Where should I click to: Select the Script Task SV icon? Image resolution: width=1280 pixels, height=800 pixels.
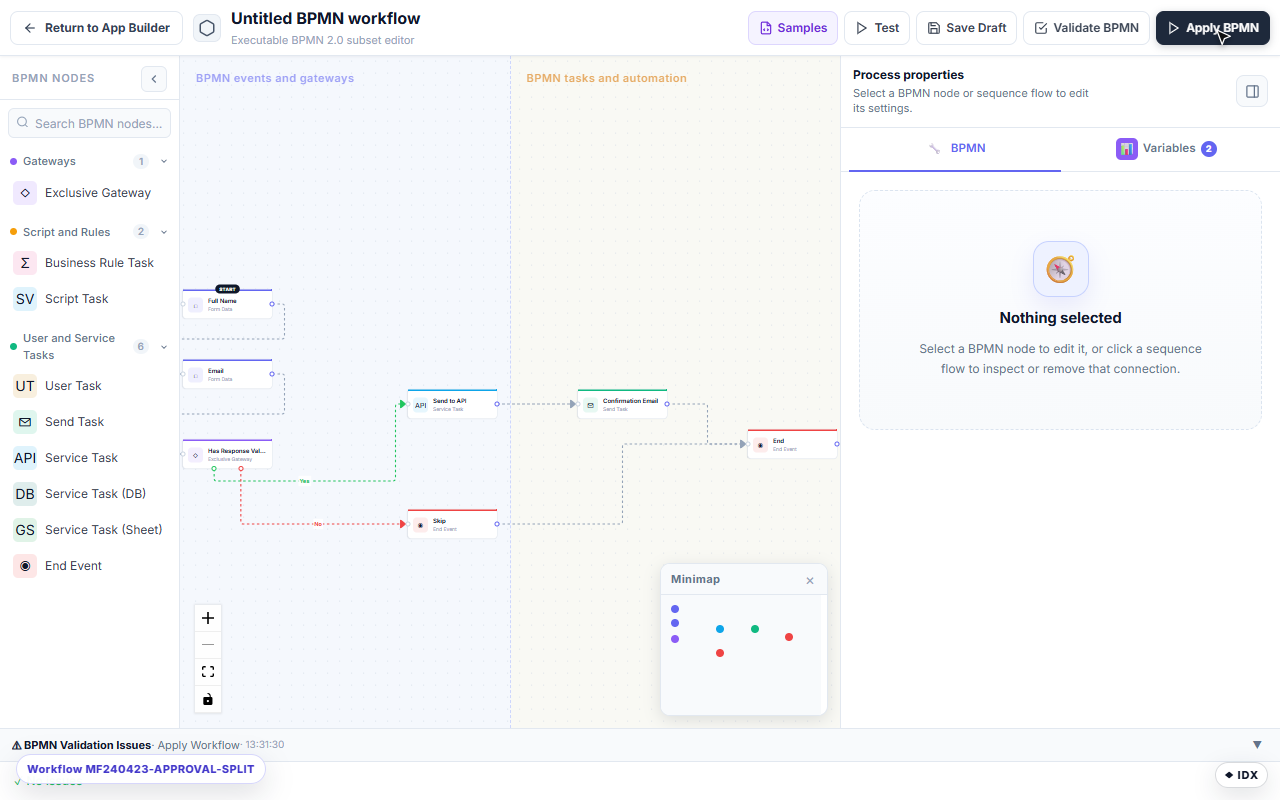click(x=25, y=299)
